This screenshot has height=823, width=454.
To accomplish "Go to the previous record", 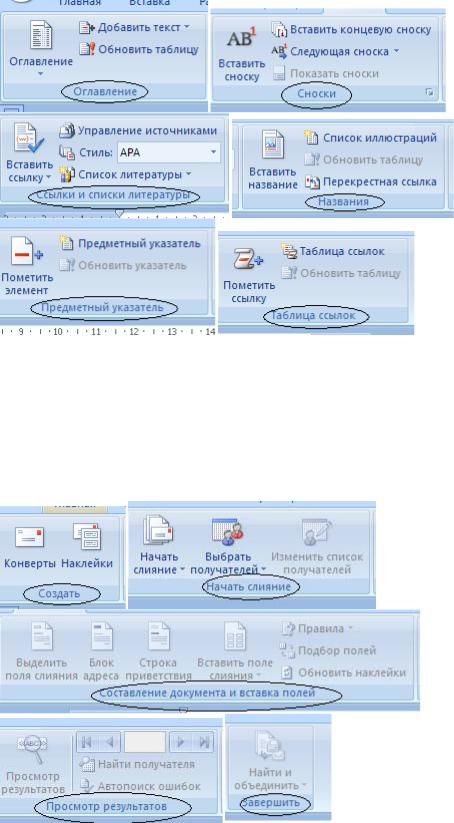I will [110, 742].
